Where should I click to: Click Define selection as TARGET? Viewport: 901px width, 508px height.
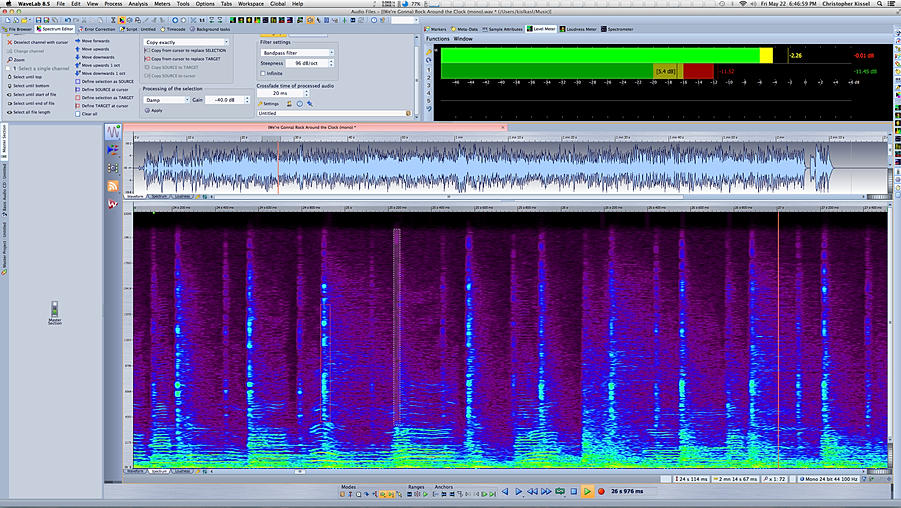[x=104, y=98]
